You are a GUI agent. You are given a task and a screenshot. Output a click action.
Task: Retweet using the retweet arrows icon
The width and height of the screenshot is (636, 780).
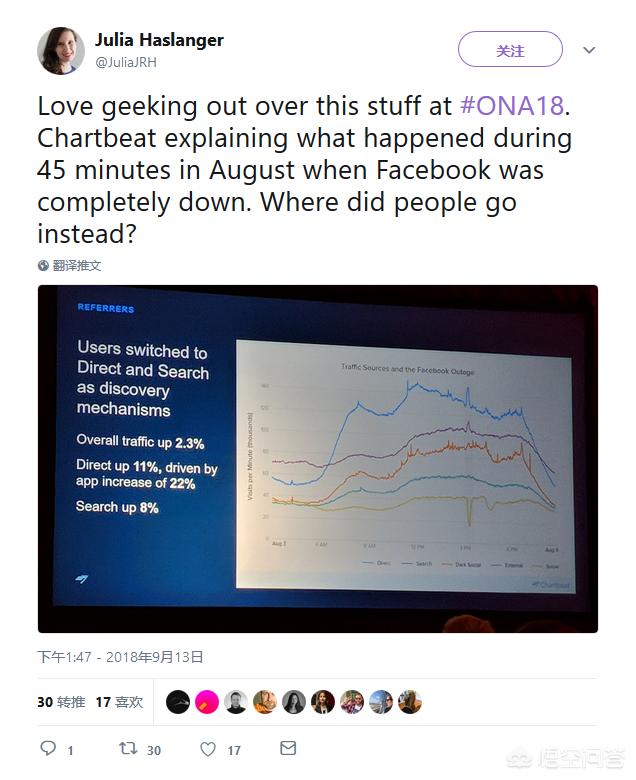pos(127,748)
